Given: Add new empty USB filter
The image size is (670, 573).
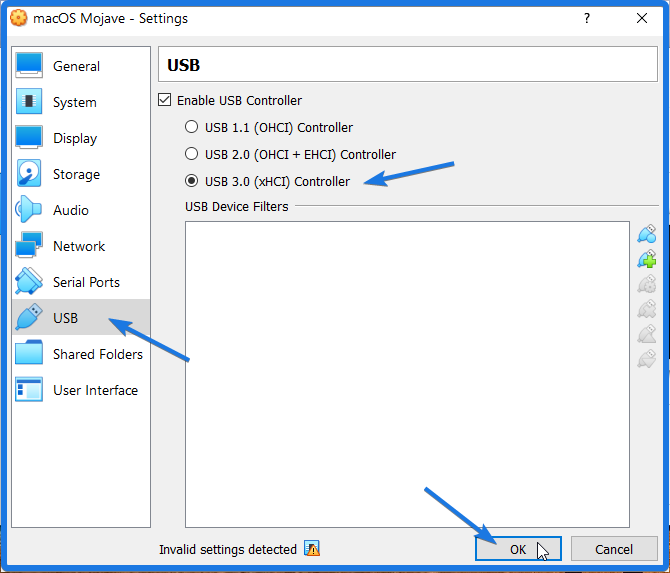Looking at the screenshot, I should coord(646,234).
